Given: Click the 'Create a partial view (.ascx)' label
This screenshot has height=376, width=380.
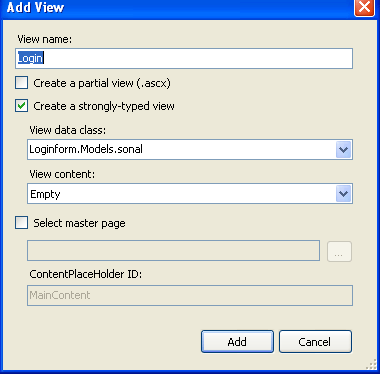Looking at the screenshot, I should pos(102,83).
